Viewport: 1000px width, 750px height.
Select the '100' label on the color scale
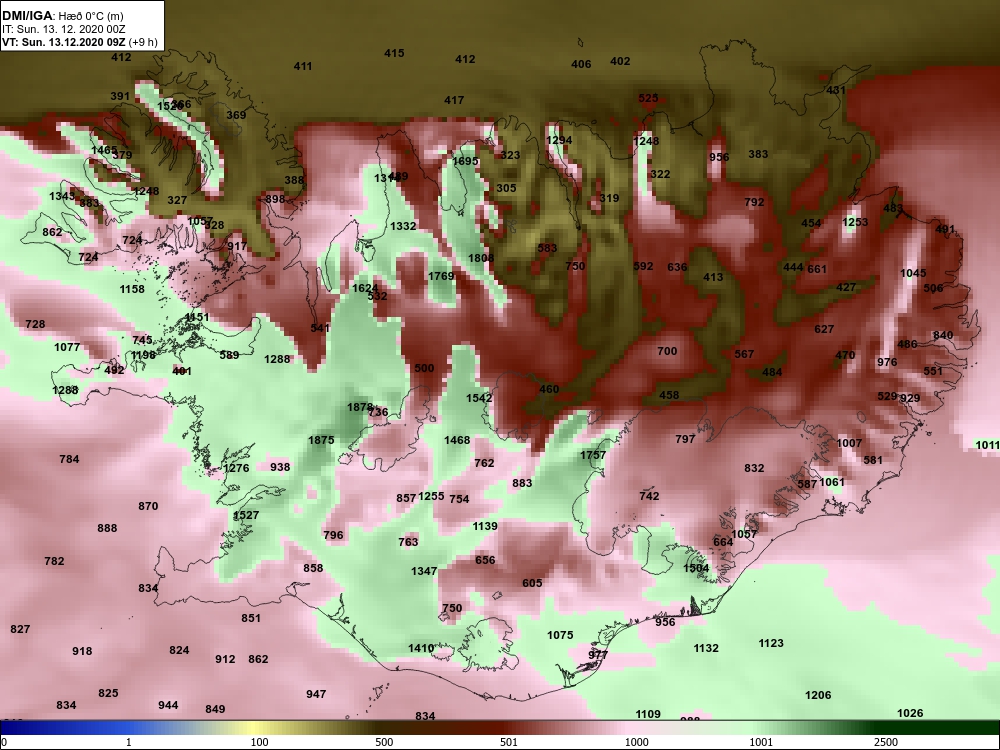coord(260,742)
